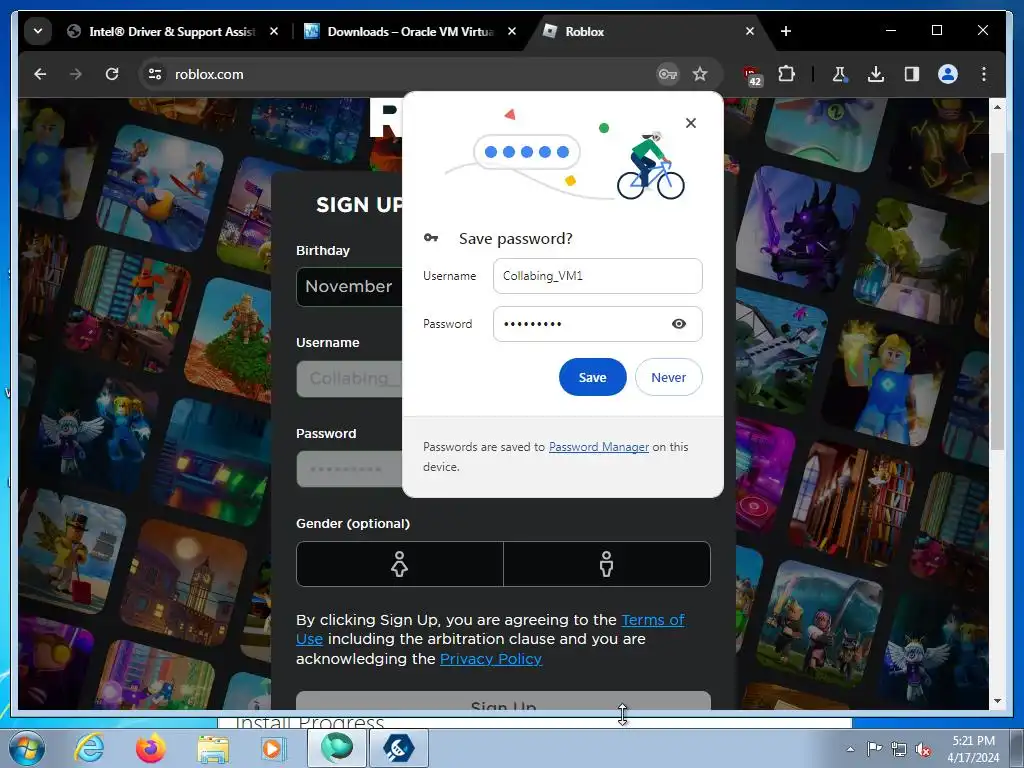Launch Internet Explorer from taskbar
Viewport: 1024px width, 768px height.
pos(89,748)
